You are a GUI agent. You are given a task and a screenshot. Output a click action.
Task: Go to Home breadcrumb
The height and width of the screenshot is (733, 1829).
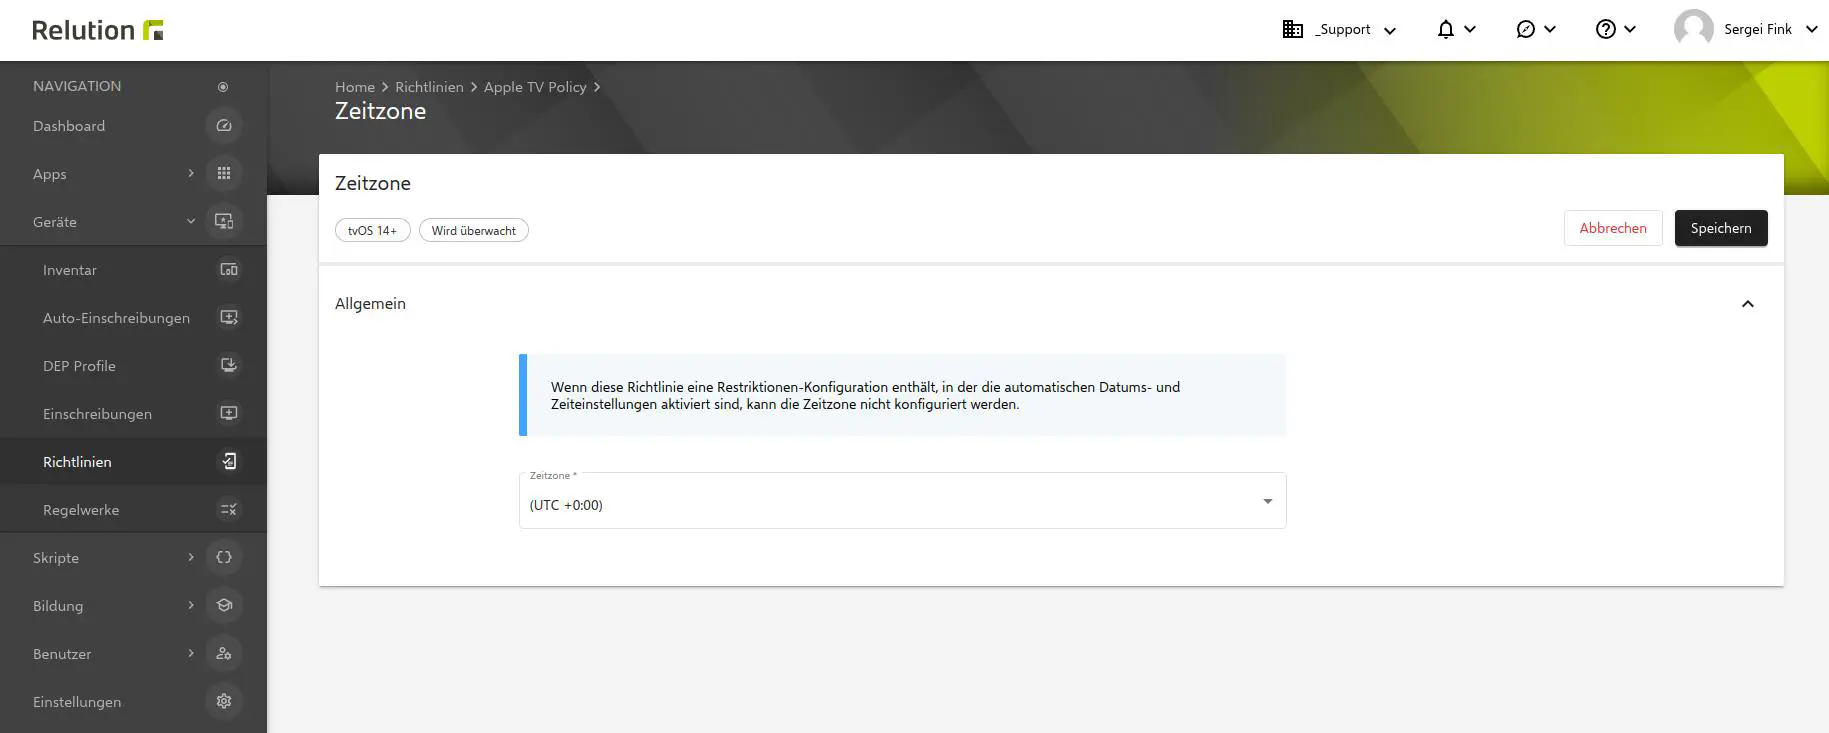coord(355,87)
